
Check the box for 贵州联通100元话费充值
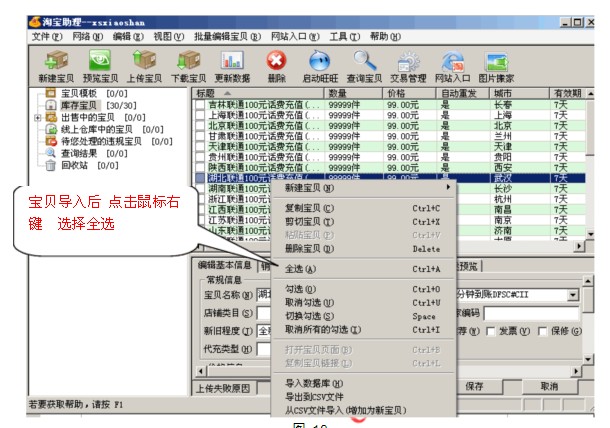[x=200, y=157]
